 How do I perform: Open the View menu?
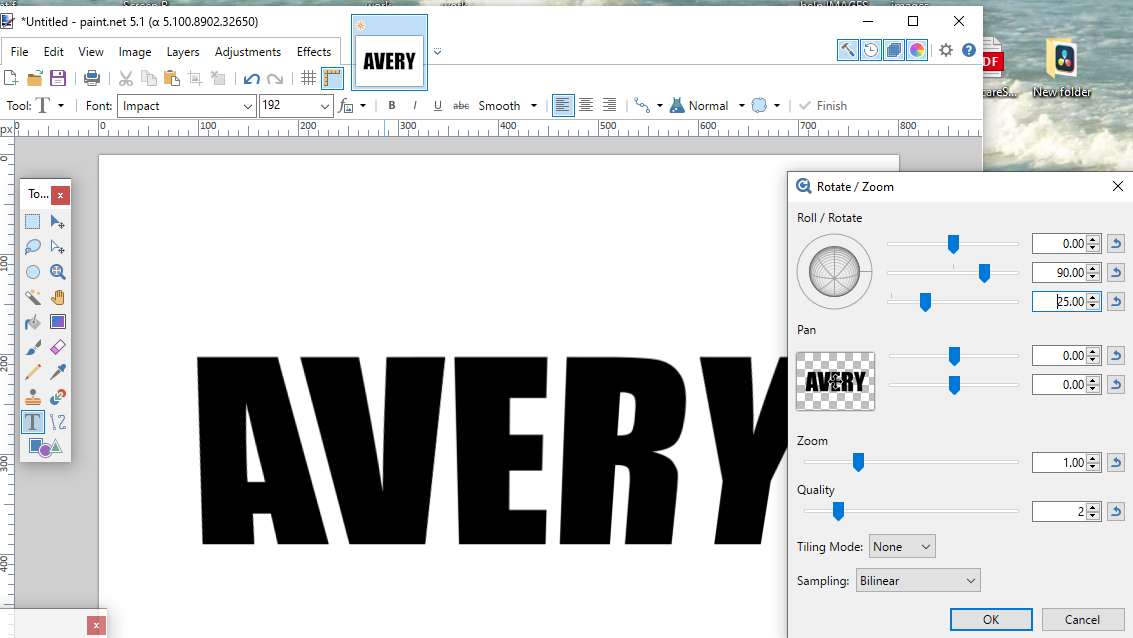tap(91, 52)
